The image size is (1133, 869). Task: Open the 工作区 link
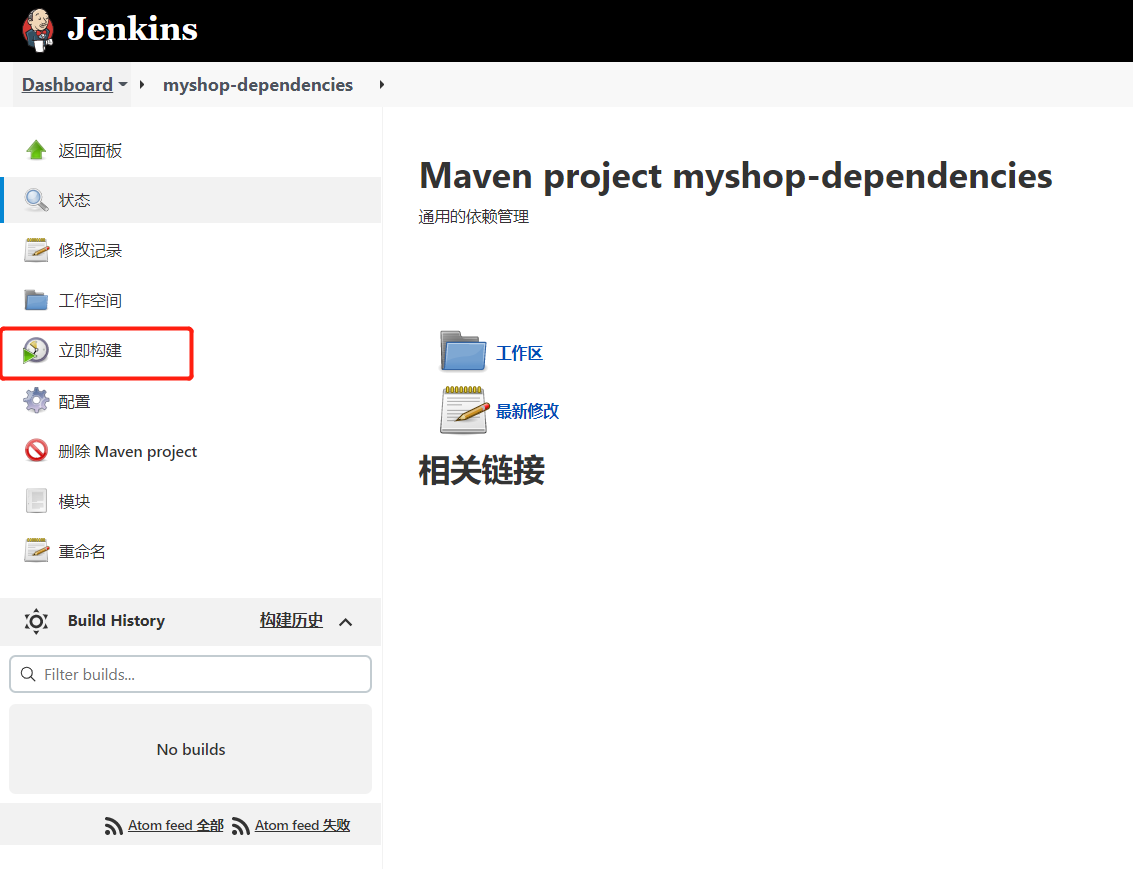[519, 353]
